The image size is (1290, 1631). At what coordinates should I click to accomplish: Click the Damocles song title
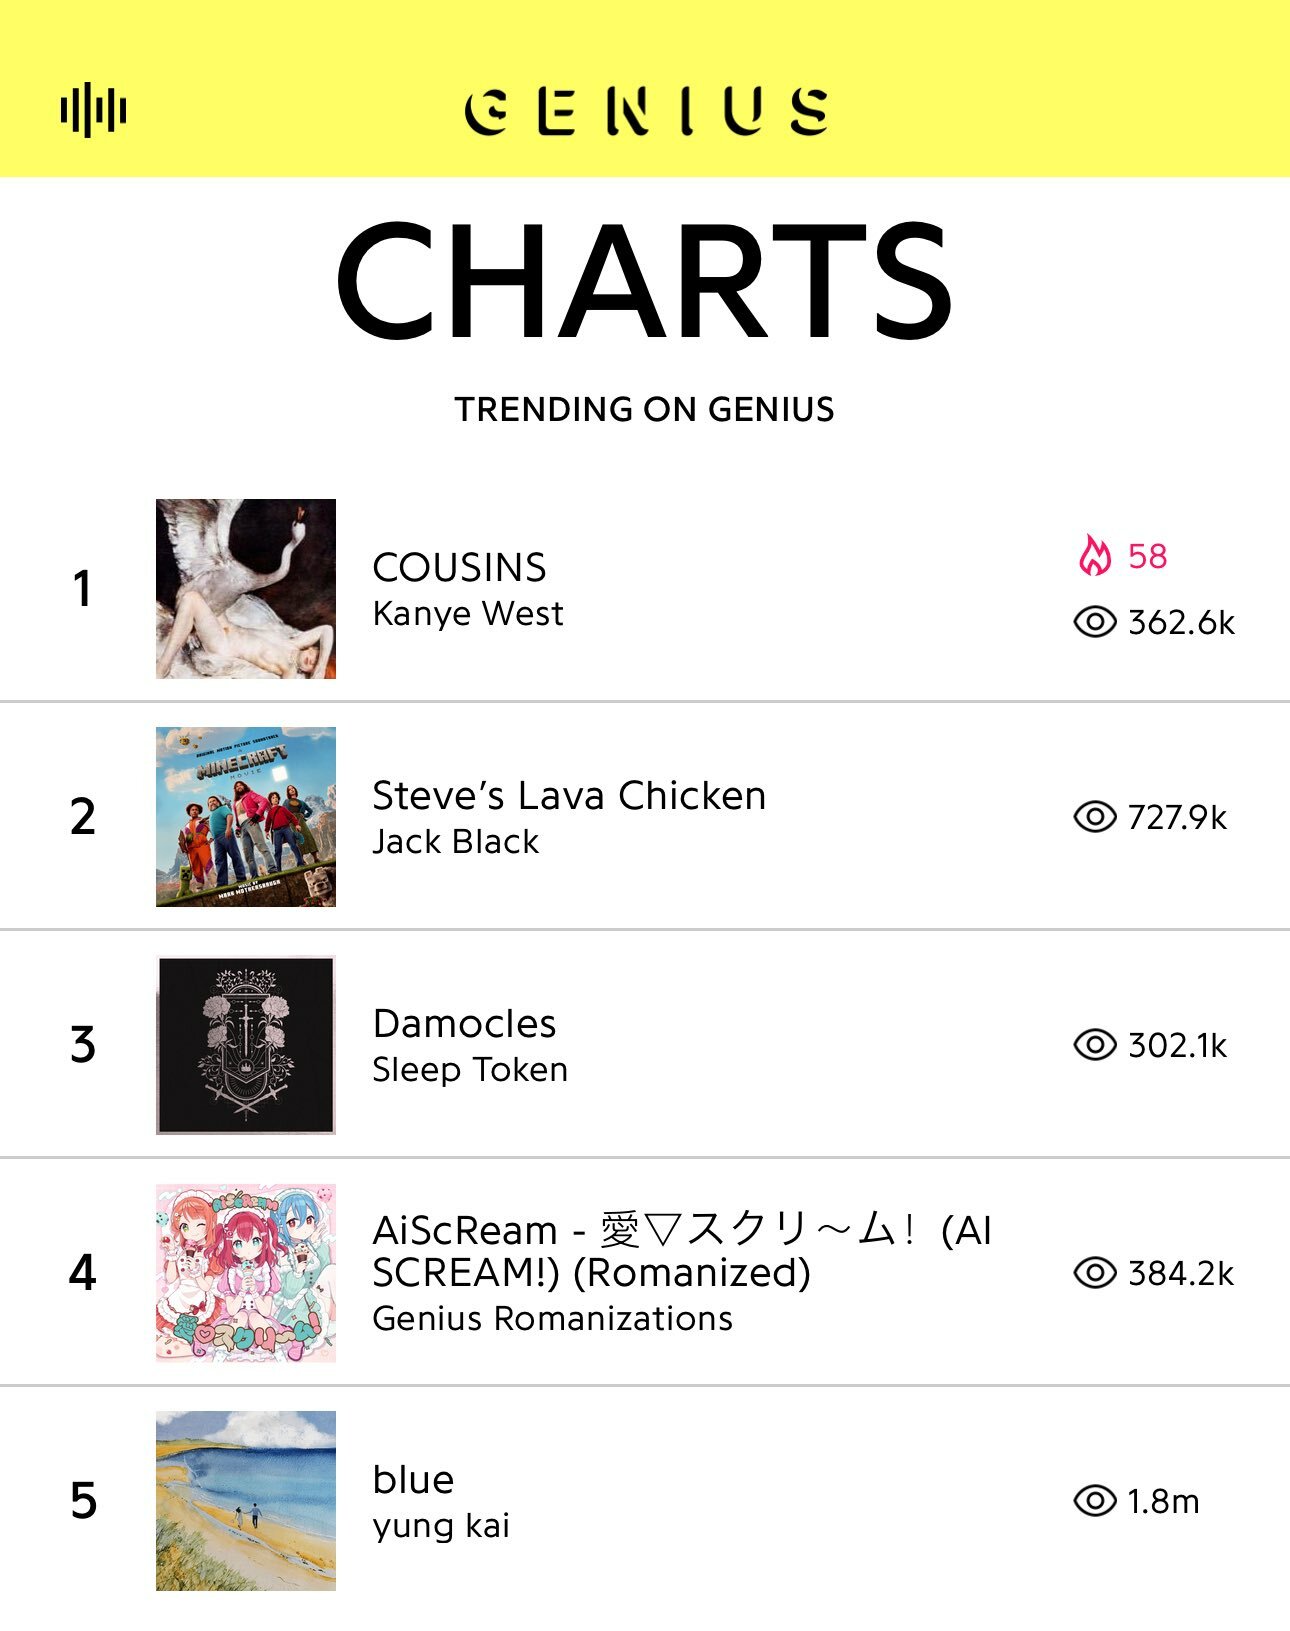[x=464, y=1023]
